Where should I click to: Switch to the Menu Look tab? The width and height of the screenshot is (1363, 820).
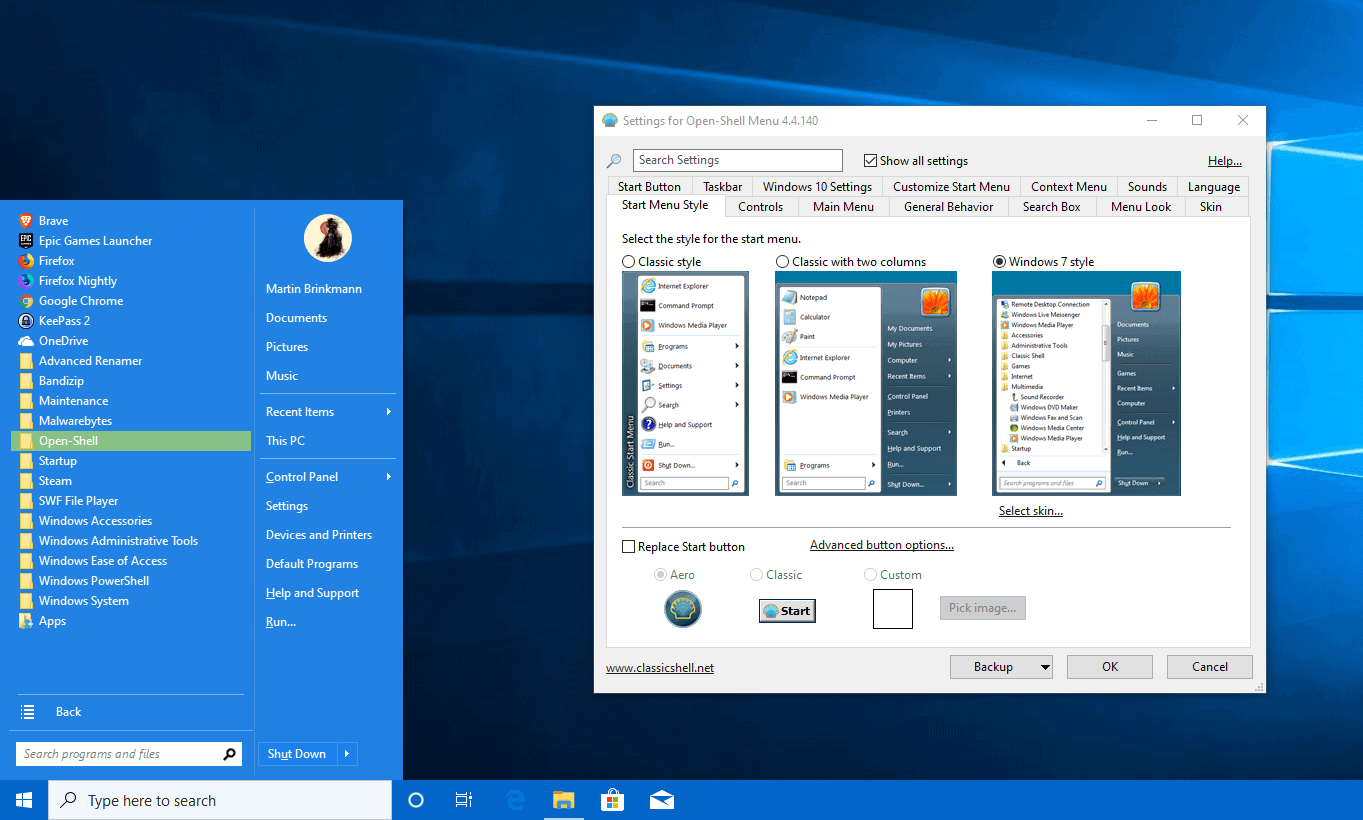(1140, 207)
